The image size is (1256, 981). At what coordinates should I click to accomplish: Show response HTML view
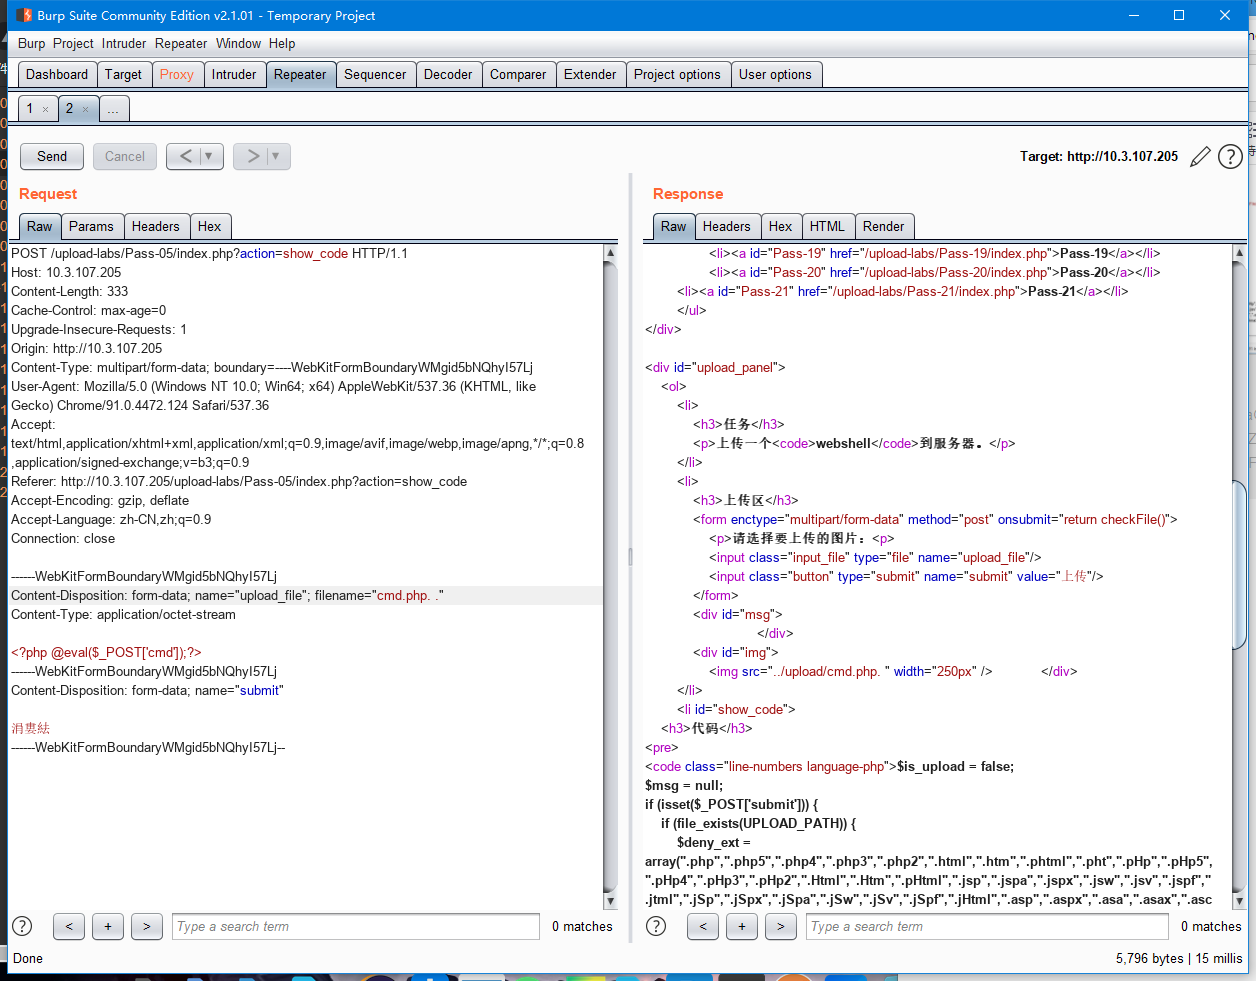(827, 226)
